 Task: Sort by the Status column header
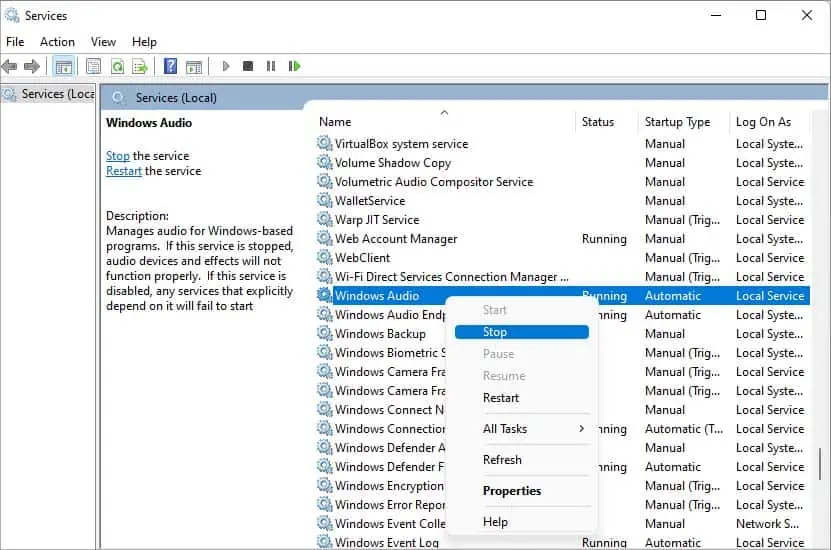[607, 122]
